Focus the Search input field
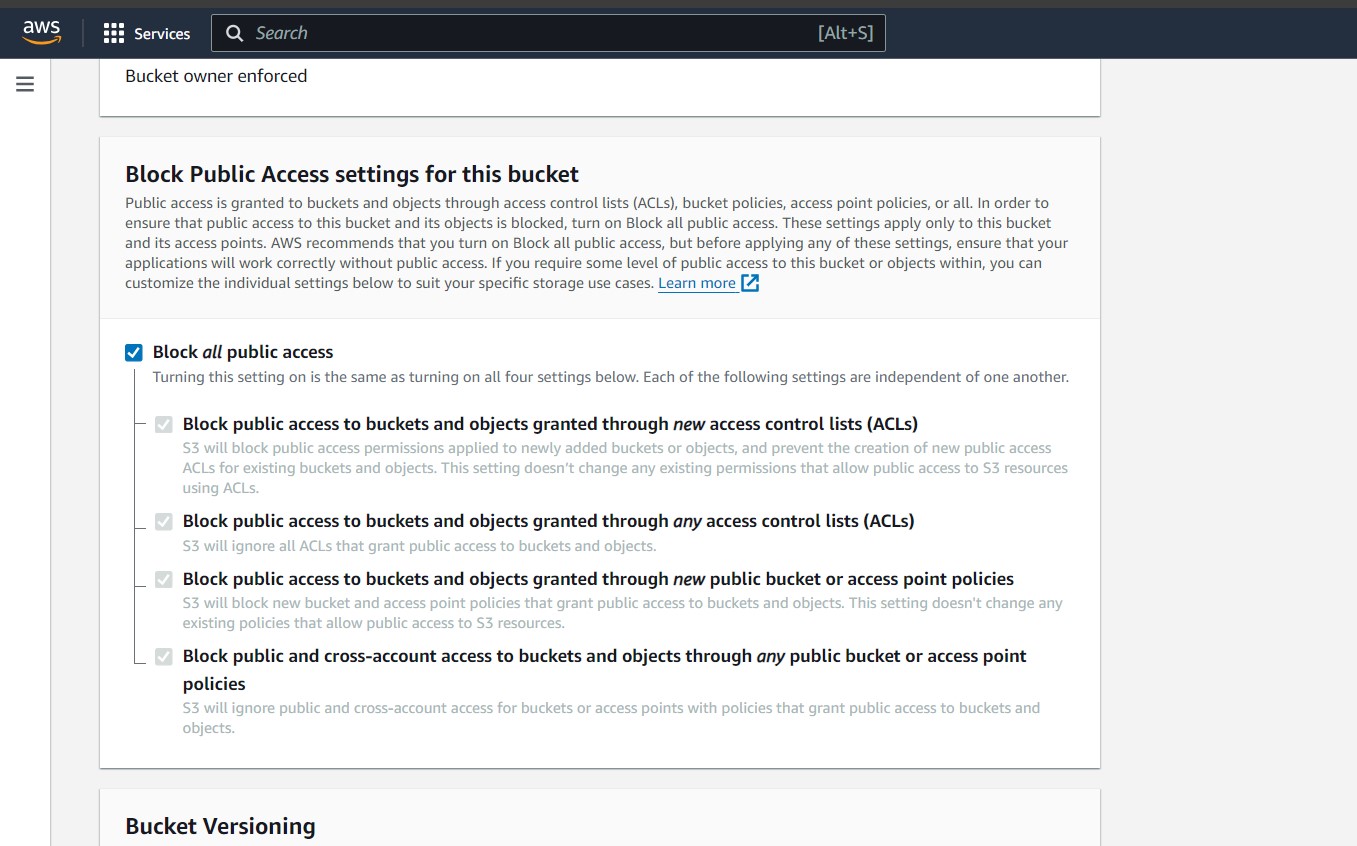 click(x=548, y=33)
